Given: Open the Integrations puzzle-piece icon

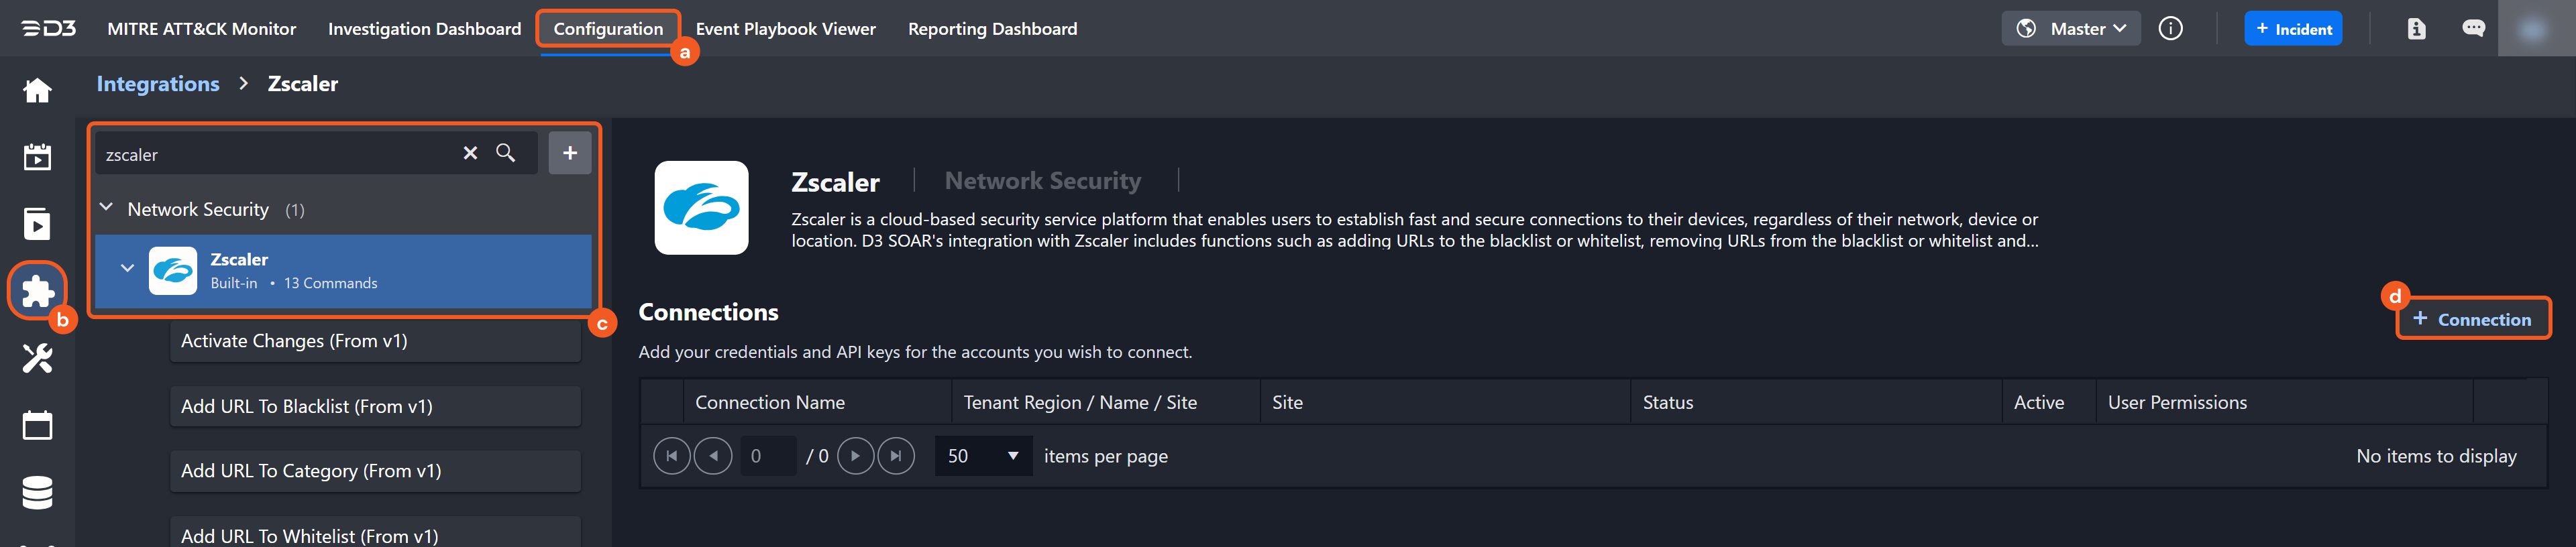Looking at the screenshot, I should coord(37,291).
